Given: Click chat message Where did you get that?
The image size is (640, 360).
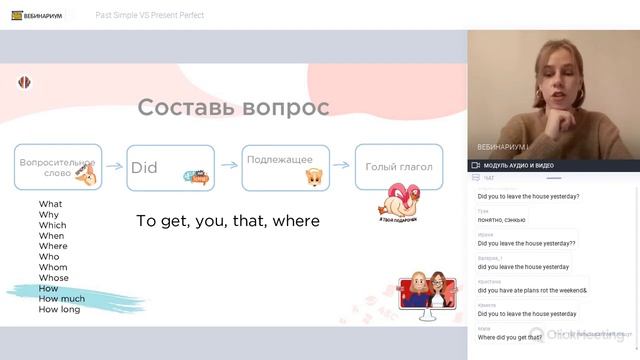Looking at the screenshot, I should tap(510, 337).
